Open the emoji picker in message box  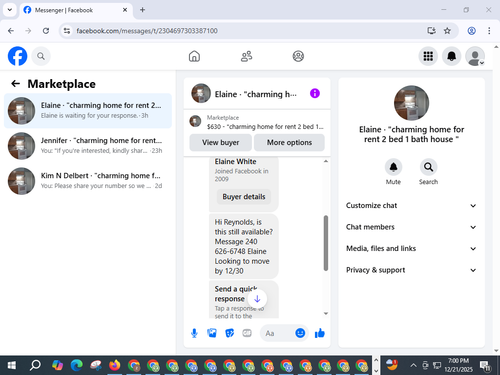pos(300,333)
